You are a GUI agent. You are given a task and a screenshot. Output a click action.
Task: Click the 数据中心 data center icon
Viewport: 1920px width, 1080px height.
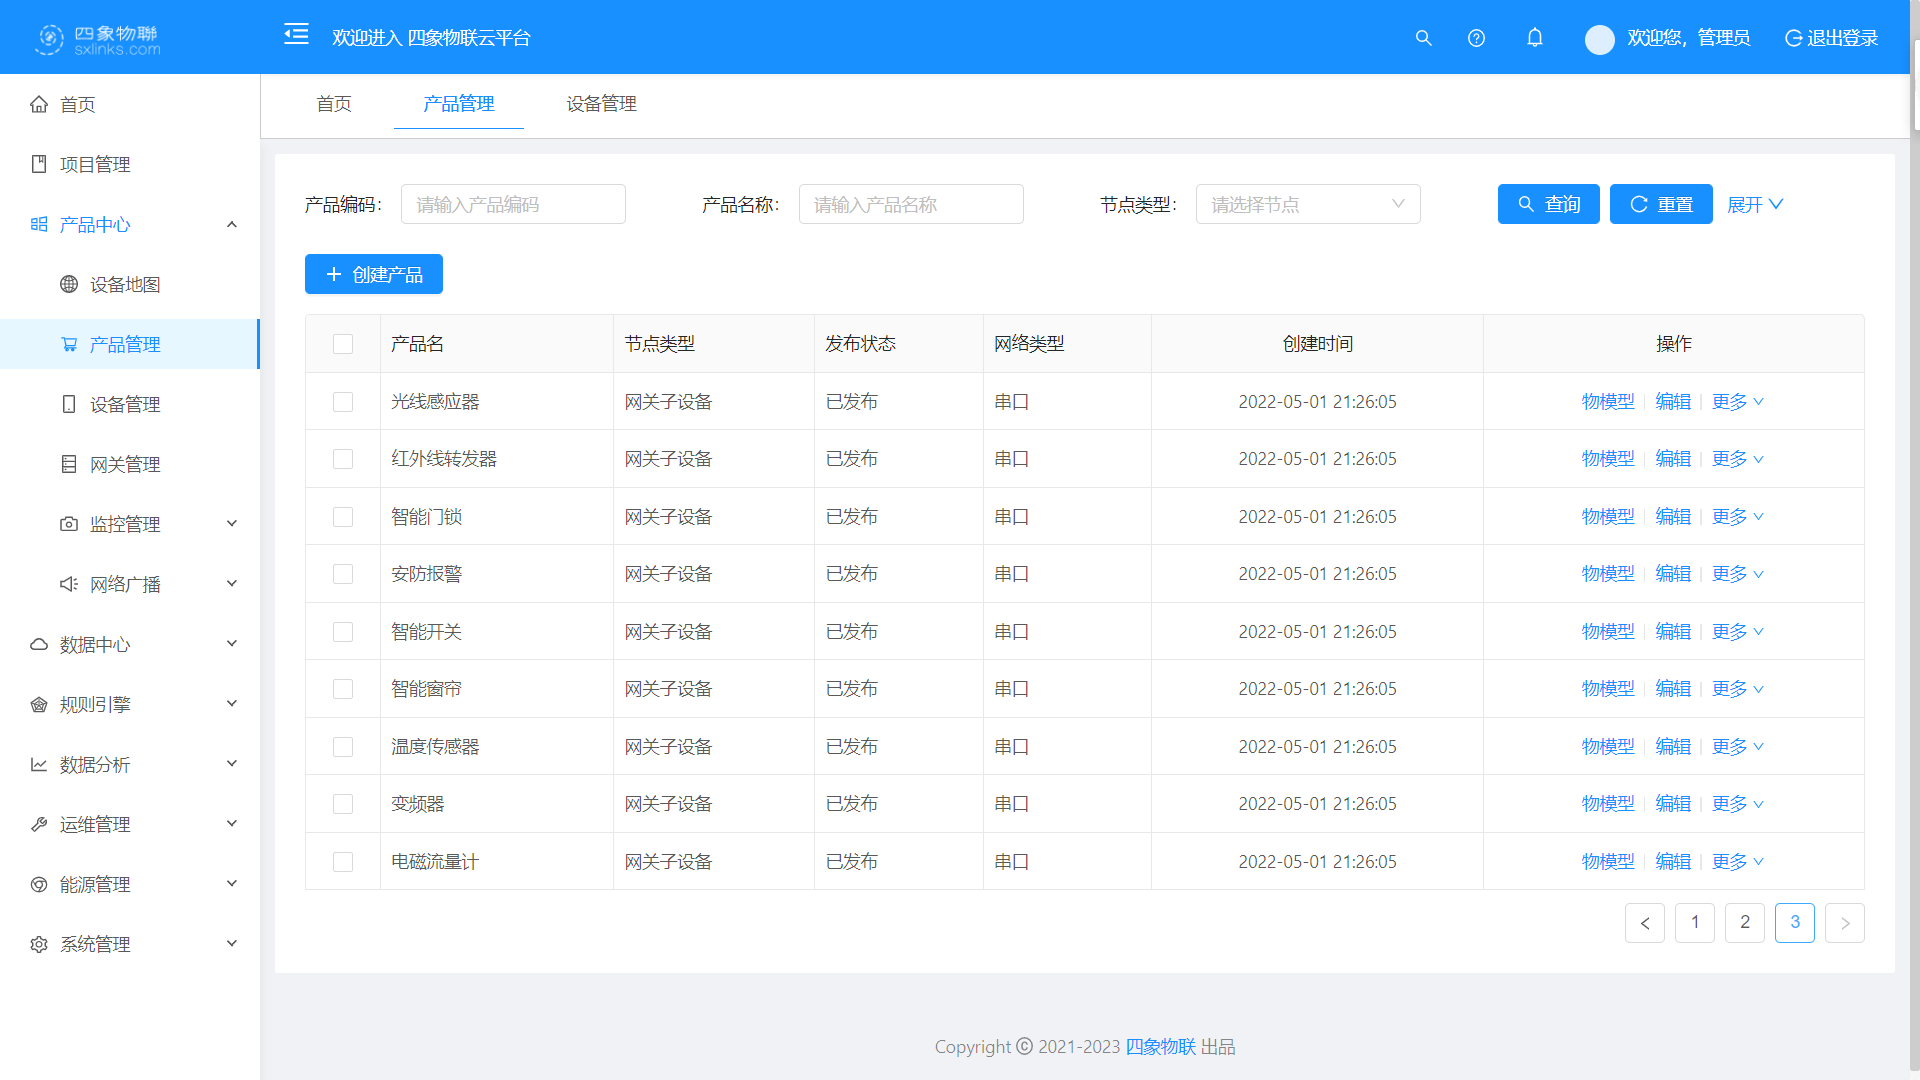click(37, 644)
